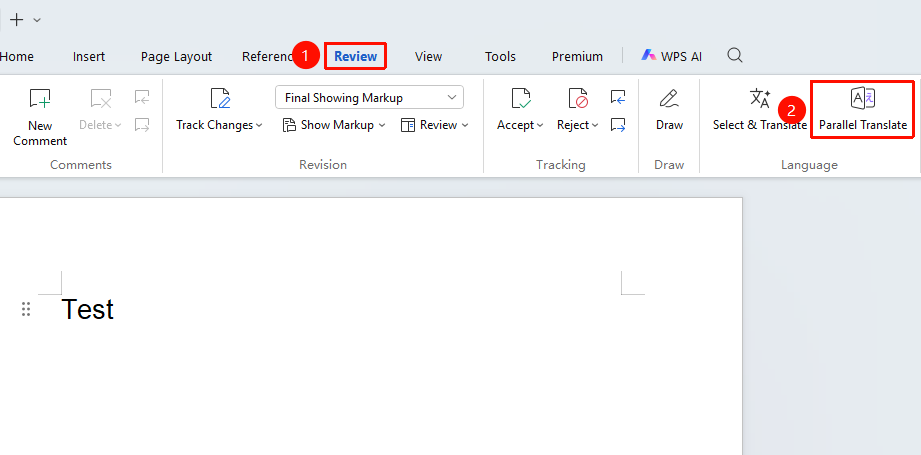The image size is (921, 455).
Task: Add a New Comment
Action: 40,117
